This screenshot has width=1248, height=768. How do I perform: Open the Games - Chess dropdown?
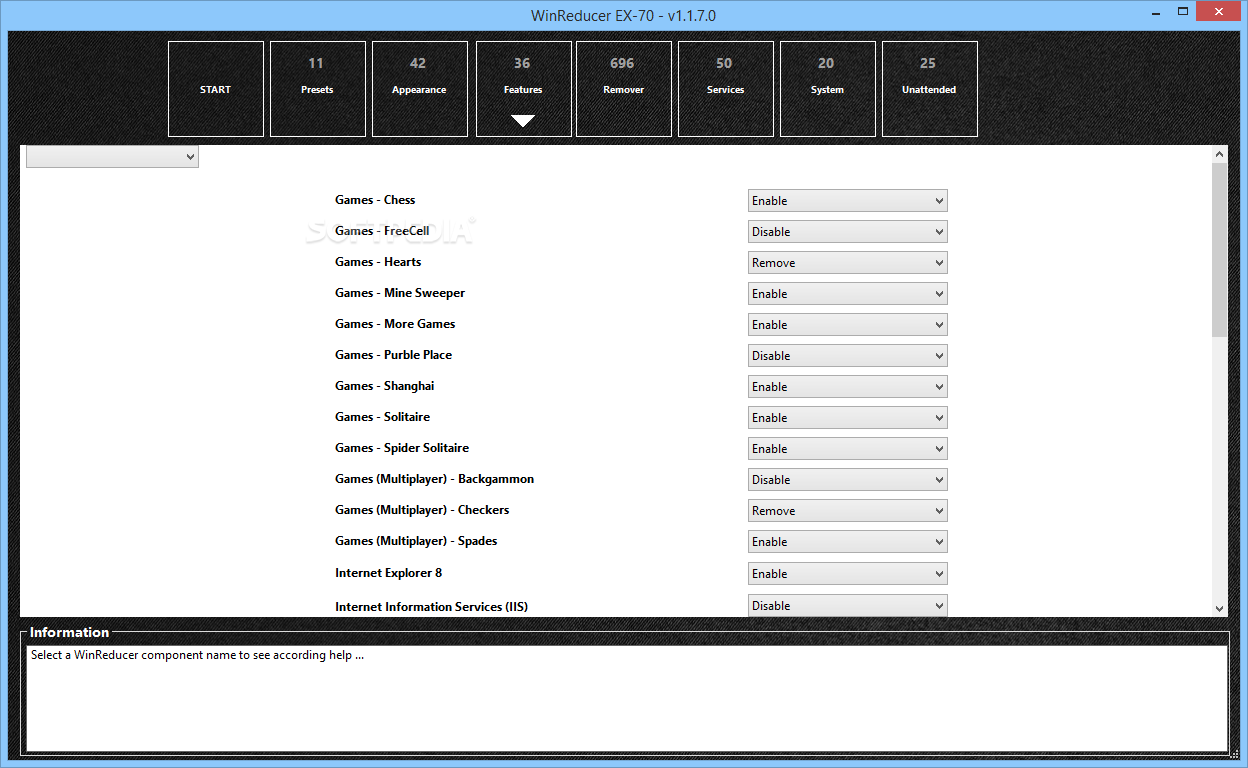[x=848, y=201]
